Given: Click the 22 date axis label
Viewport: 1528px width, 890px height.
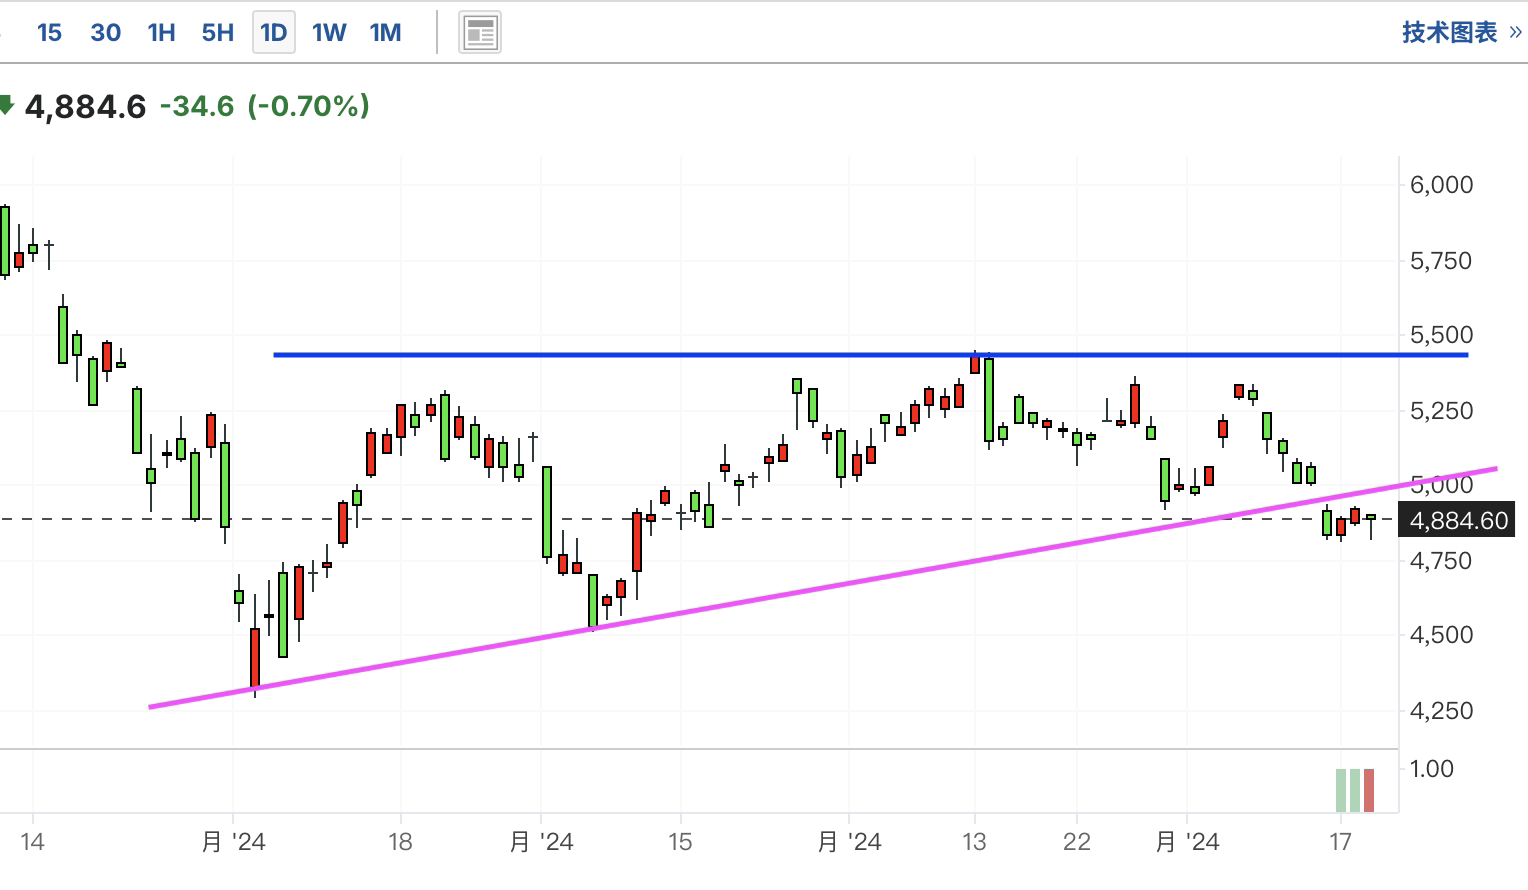Looking at the screenshot, I should click(1077, 842).
